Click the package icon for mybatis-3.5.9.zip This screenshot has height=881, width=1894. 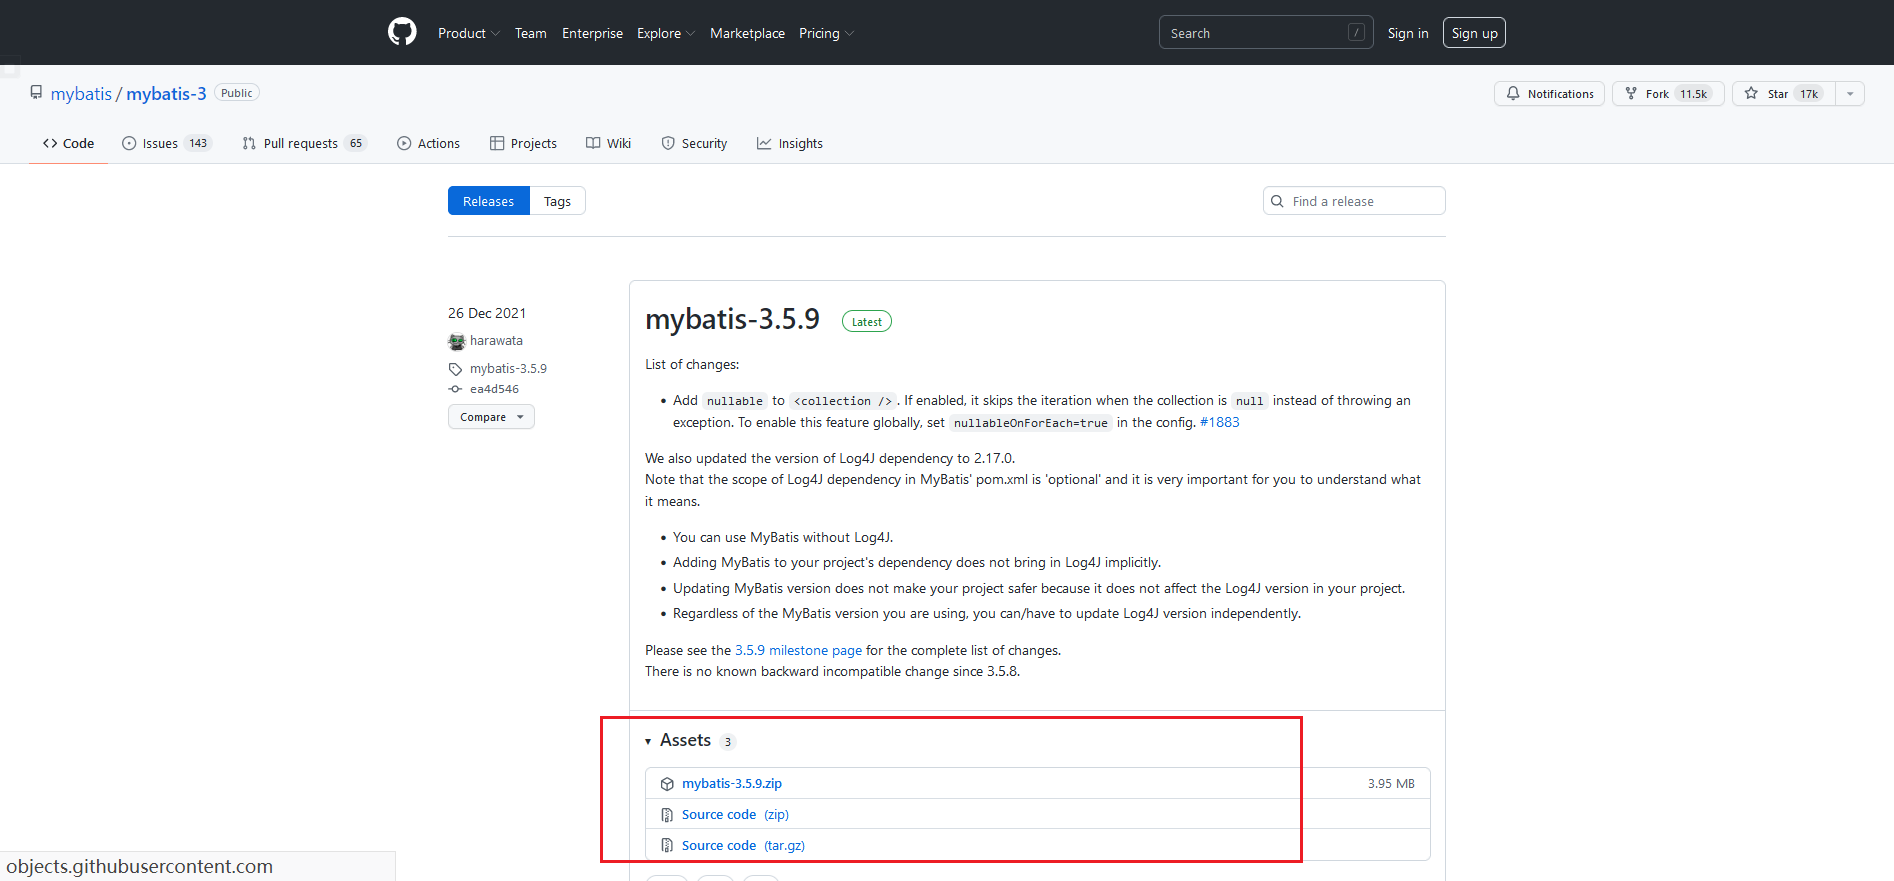(x=667, y=784)
